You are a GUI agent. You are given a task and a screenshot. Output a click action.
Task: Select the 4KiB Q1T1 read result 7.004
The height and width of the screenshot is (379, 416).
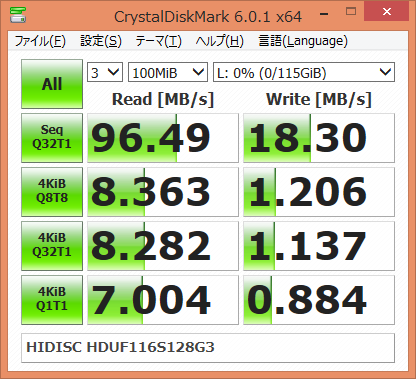tap(163, 300)
